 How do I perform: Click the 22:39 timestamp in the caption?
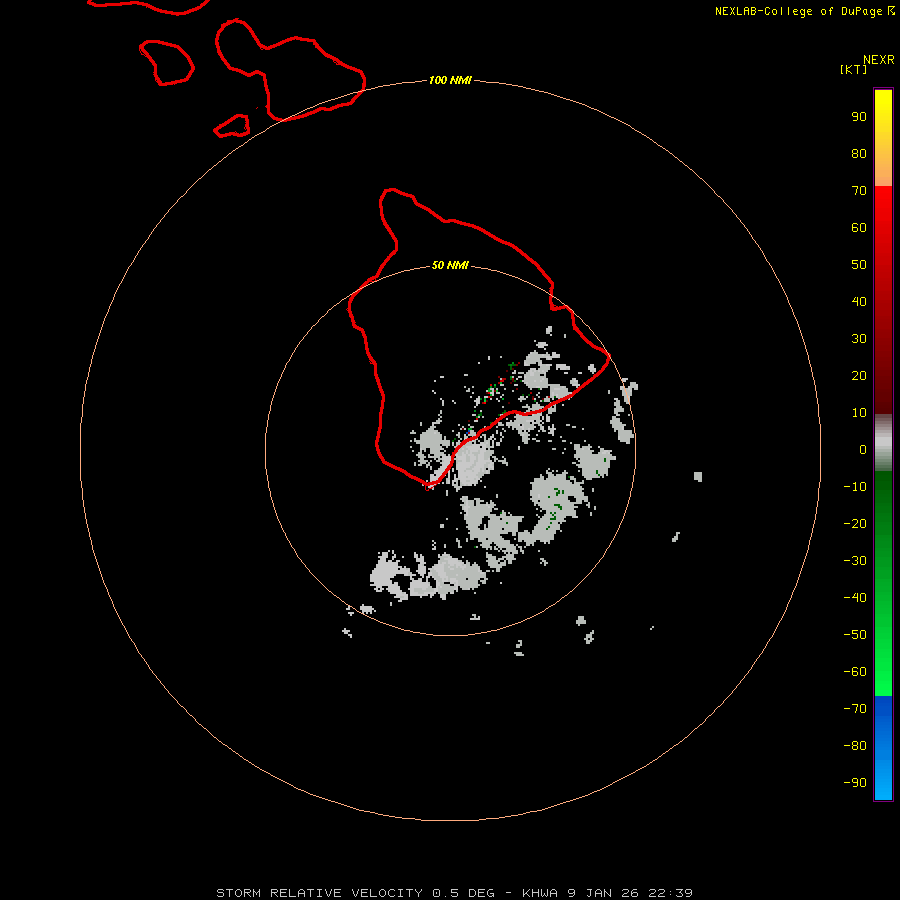click(x=670, y=893)
